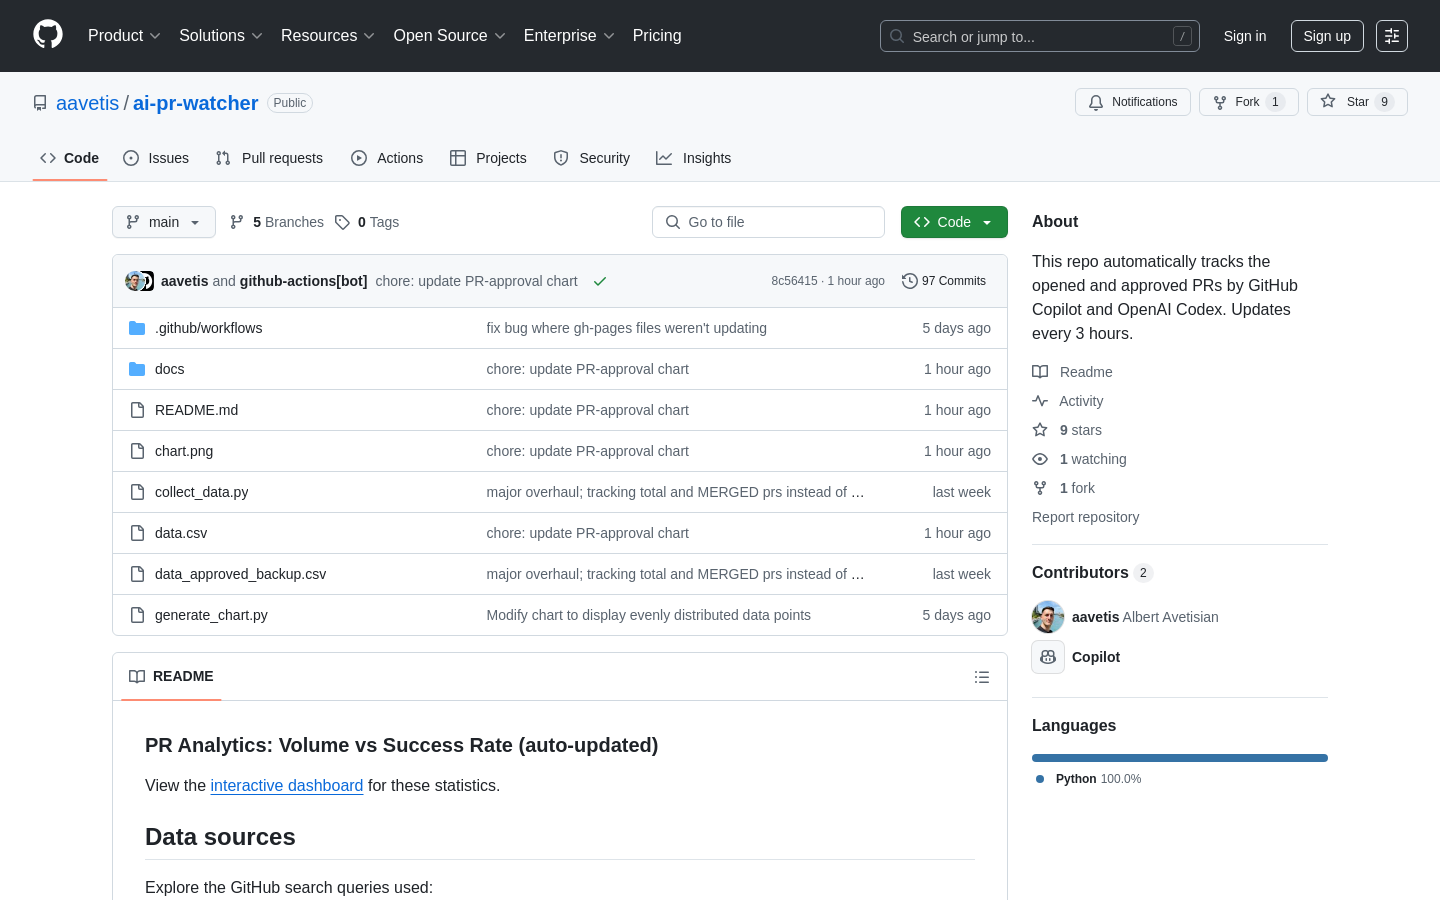The width and height of the screenshot is (1440, 900).
Task: Expand the Solutions menu
Action: tap(221, 36)
